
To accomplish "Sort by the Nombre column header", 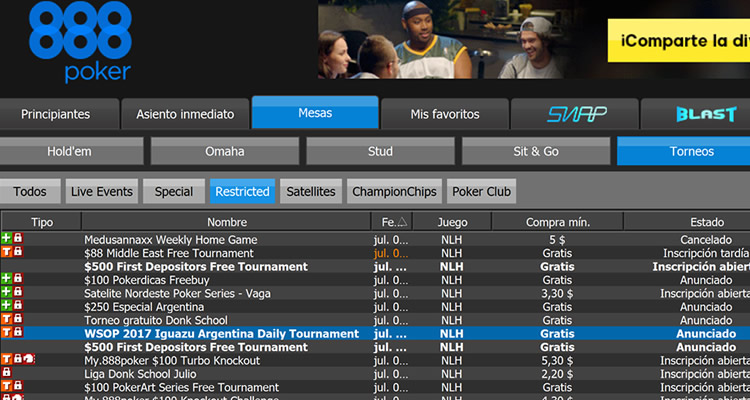I will [227, 222].
